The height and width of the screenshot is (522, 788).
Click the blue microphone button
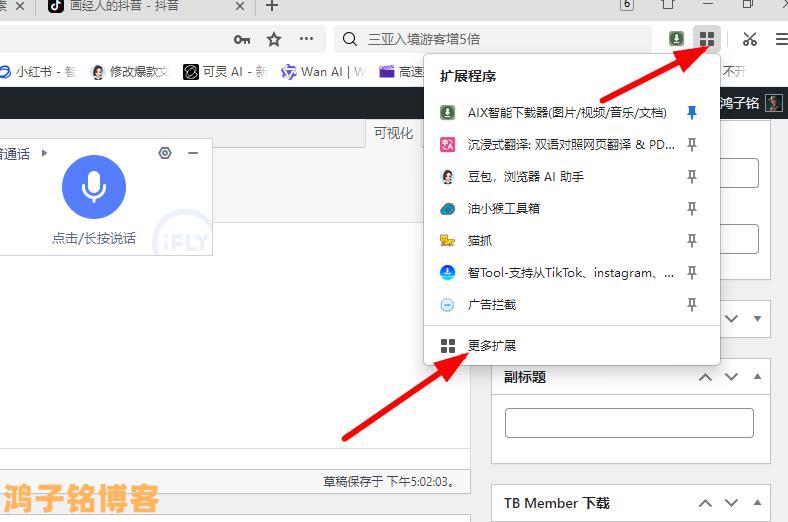tap(94, 186)
